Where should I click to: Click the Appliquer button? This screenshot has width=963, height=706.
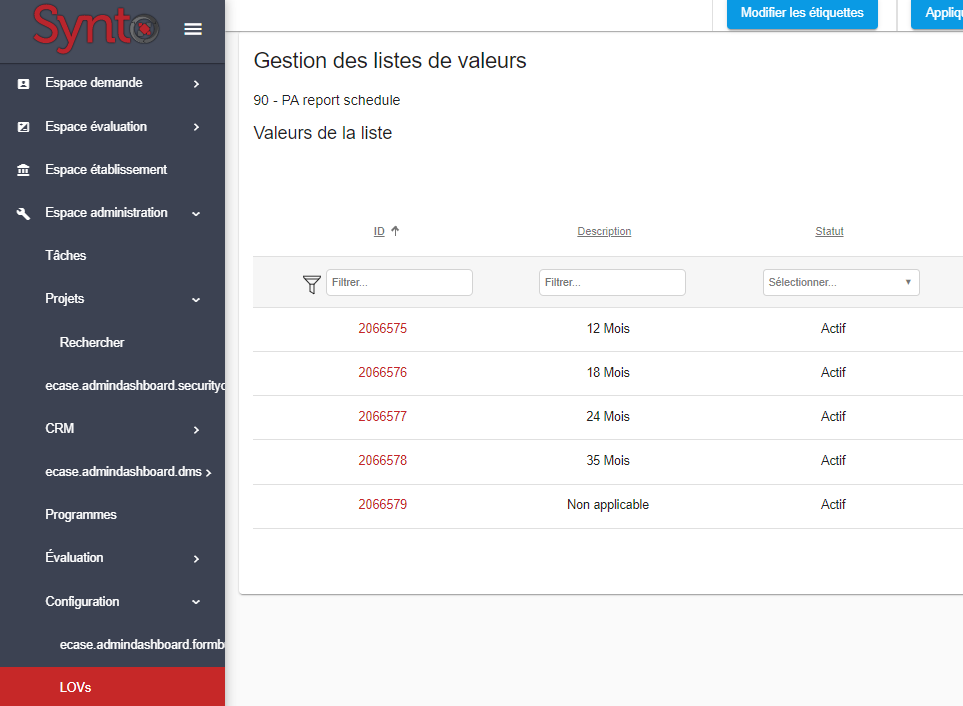(x=937, y=13)
